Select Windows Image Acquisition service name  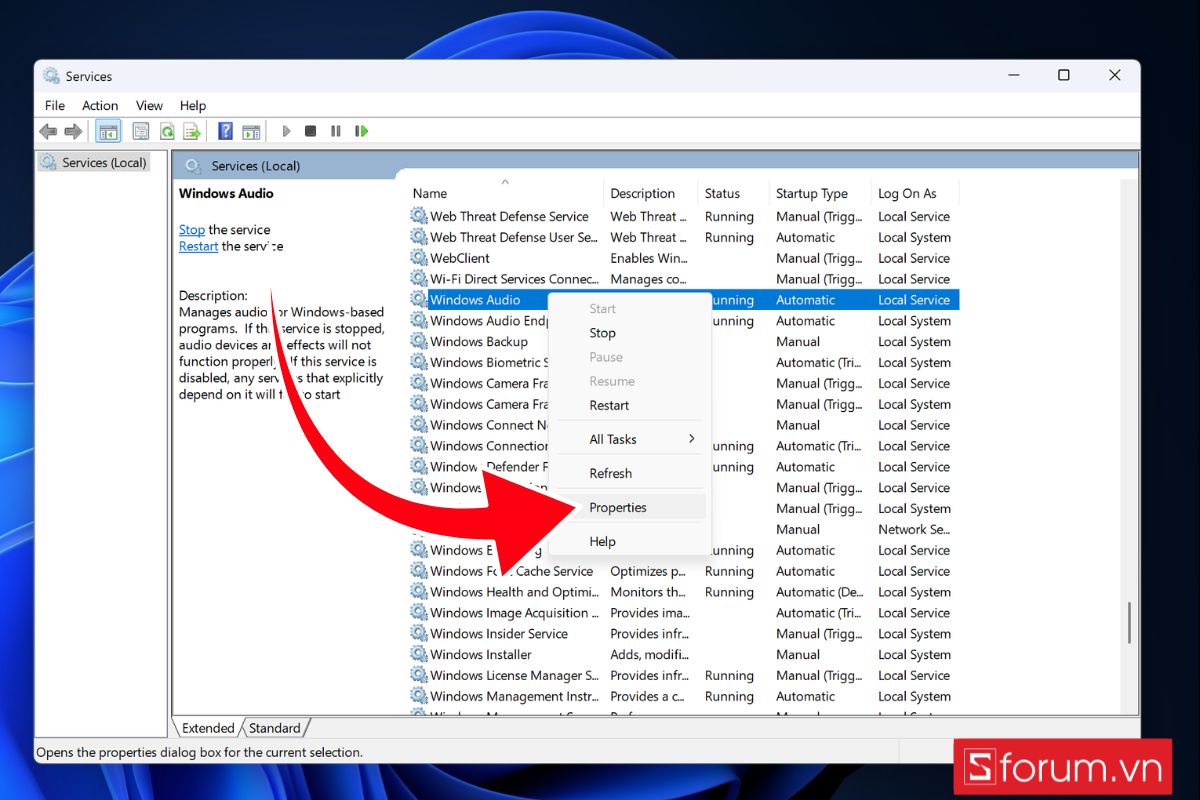515,613
